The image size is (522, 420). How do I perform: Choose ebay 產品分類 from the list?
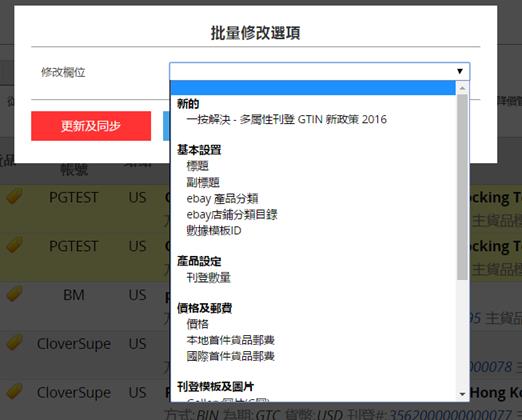[222, 198]
